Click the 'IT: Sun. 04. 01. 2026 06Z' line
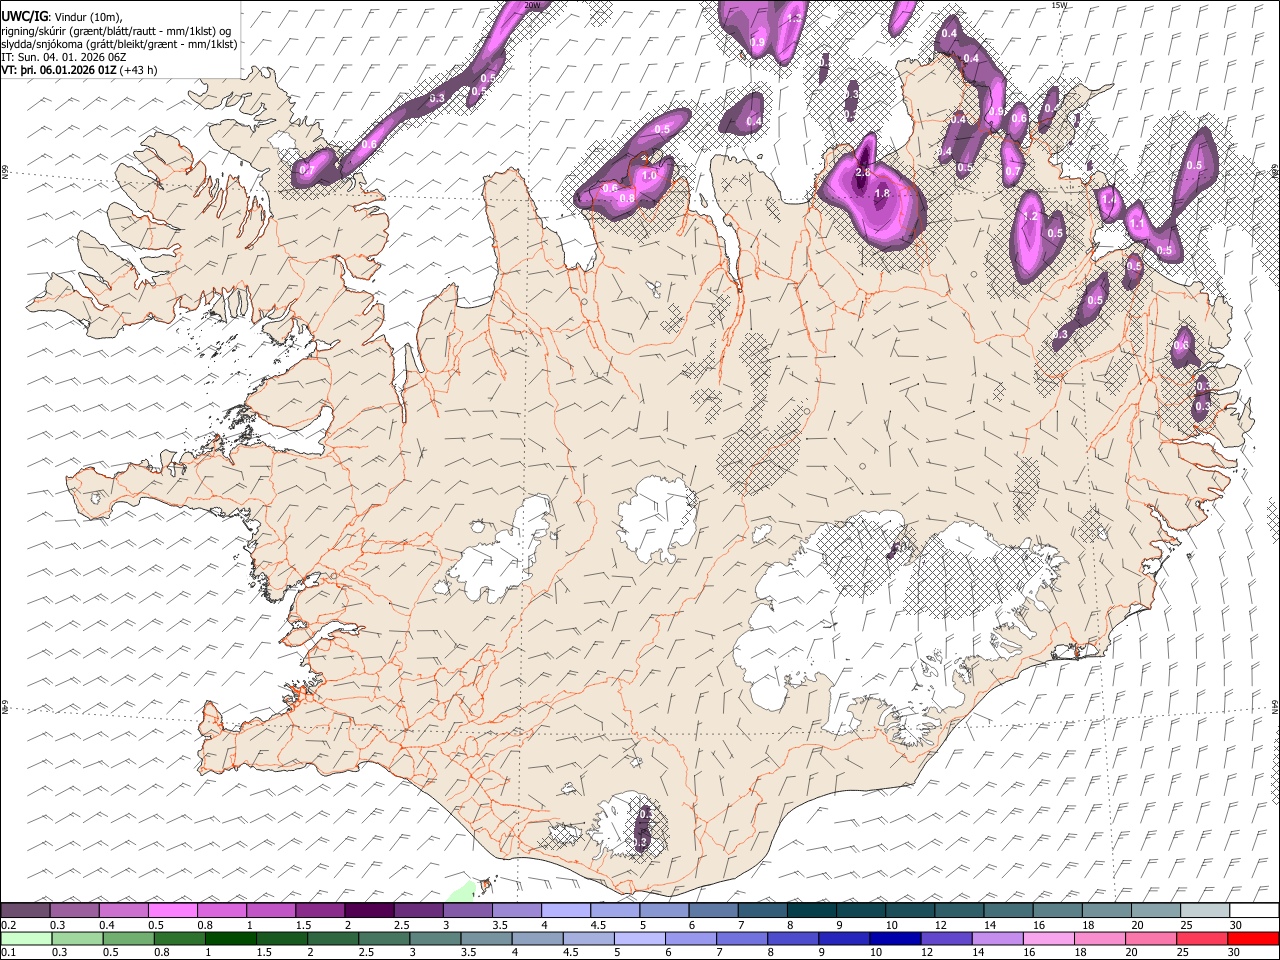Image resolution: width=1280 pixels, height=960 pixels. pyautogui.click(x=64, y=57)
